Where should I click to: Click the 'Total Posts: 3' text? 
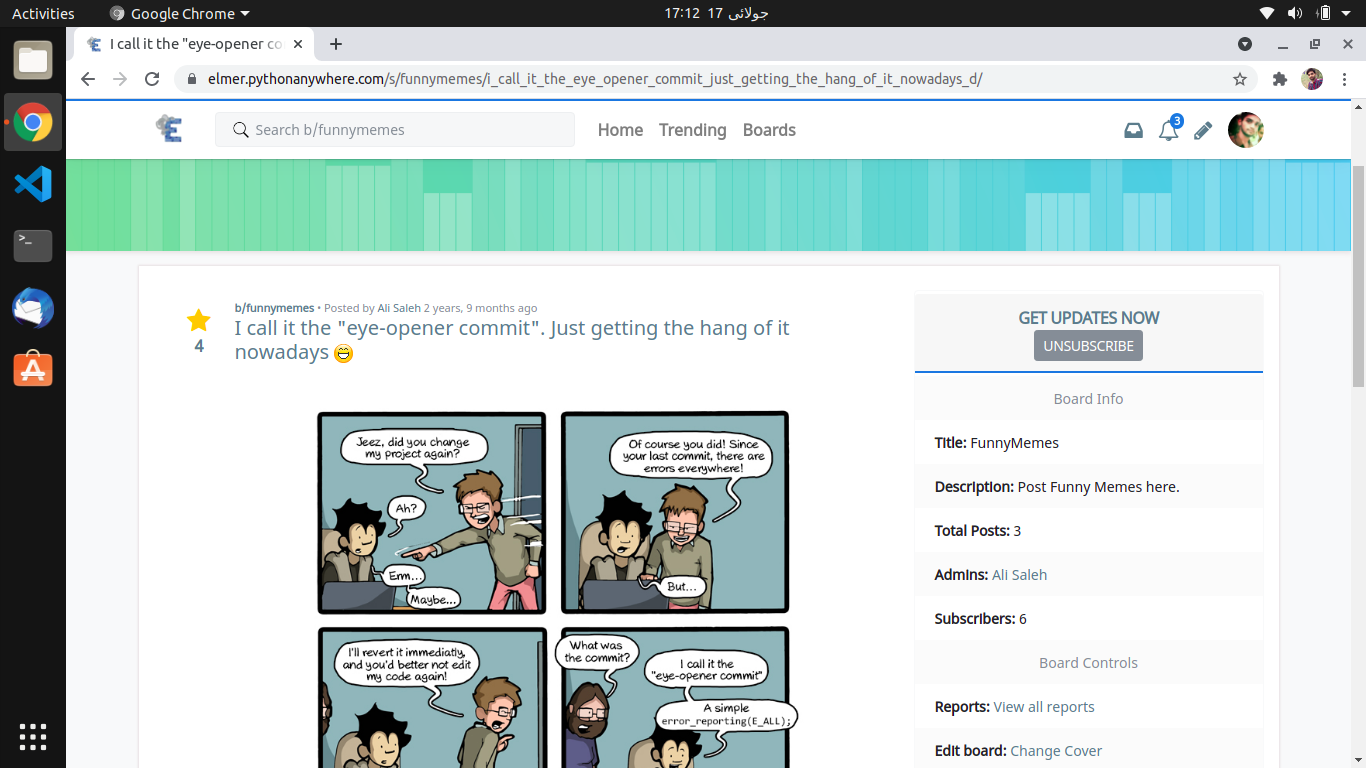[x=978, y=531]
